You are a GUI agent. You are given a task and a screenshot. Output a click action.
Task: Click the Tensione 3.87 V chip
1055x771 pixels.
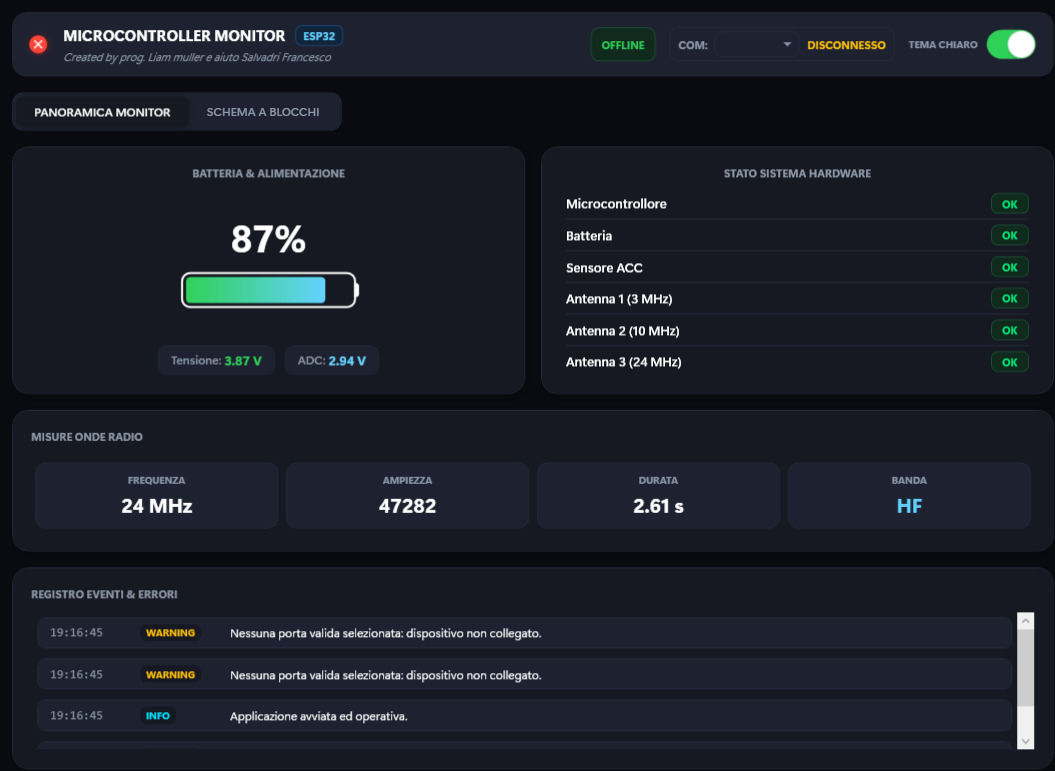[x=216, y=361]
